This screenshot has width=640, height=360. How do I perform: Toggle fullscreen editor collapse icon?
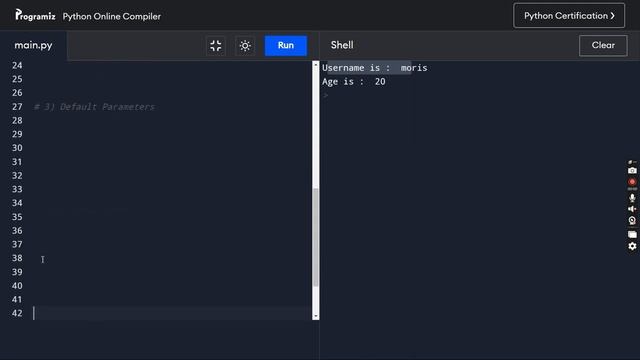[x=216, y=45]
